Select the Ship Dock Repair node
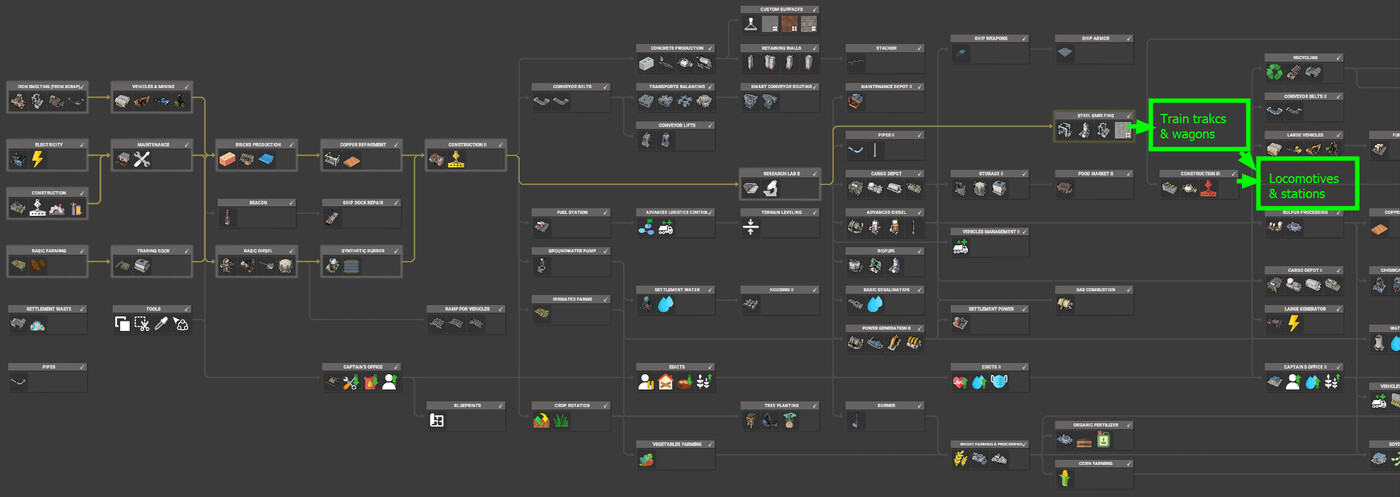Screen dimensions: 1400x497 tap(361, 213)
